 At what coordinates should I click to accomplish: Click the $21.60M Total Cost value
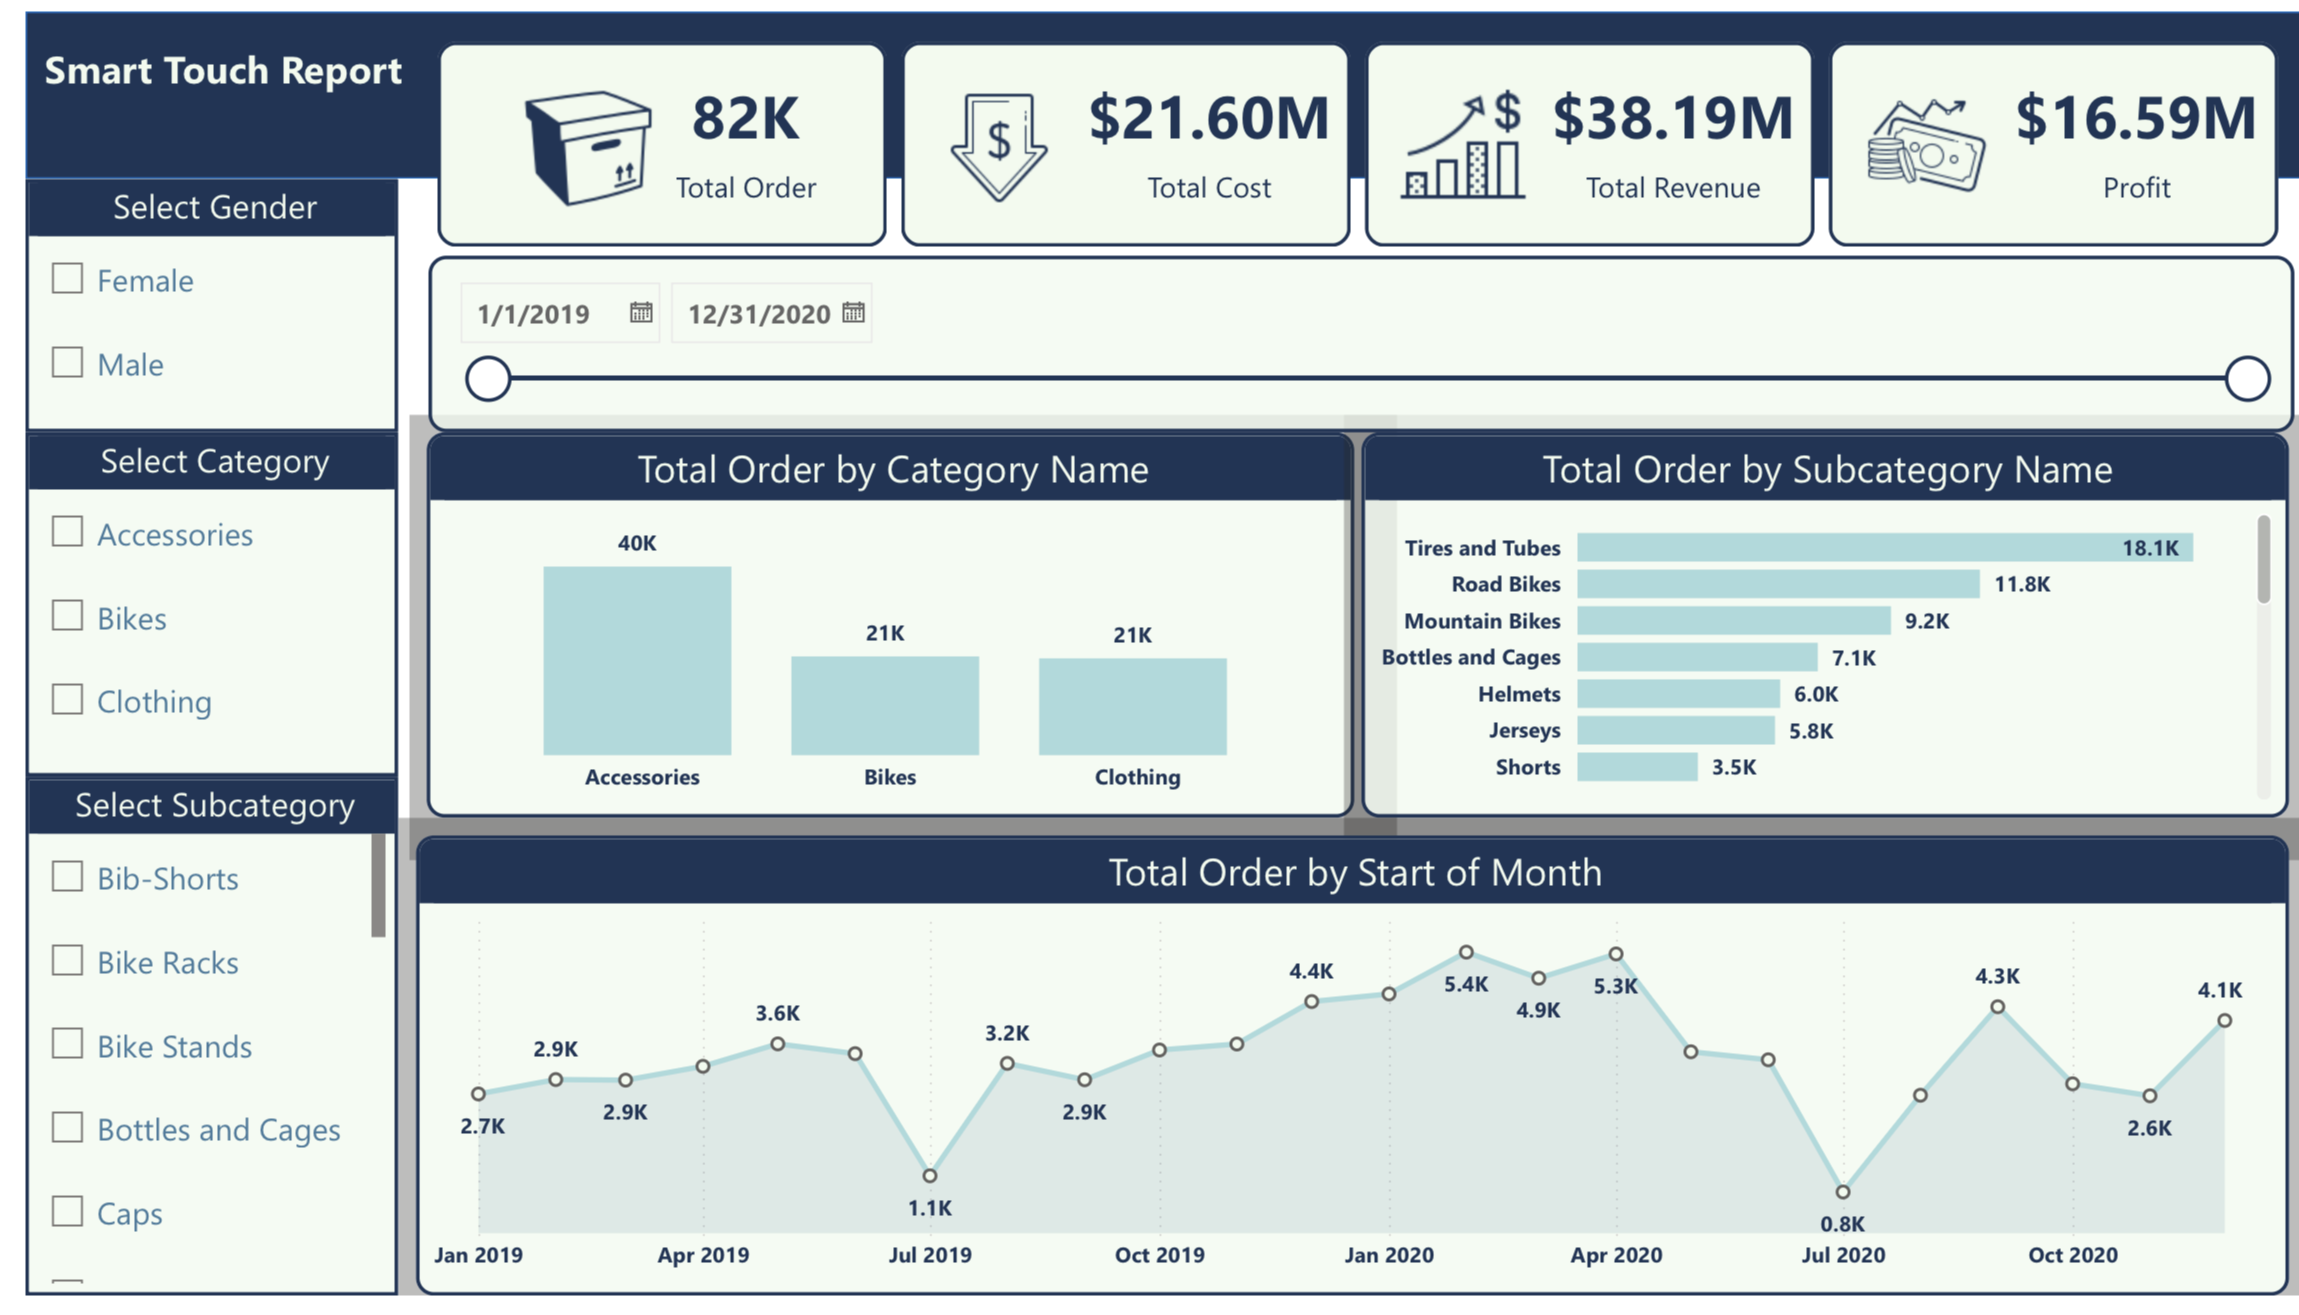[1209, 118]
